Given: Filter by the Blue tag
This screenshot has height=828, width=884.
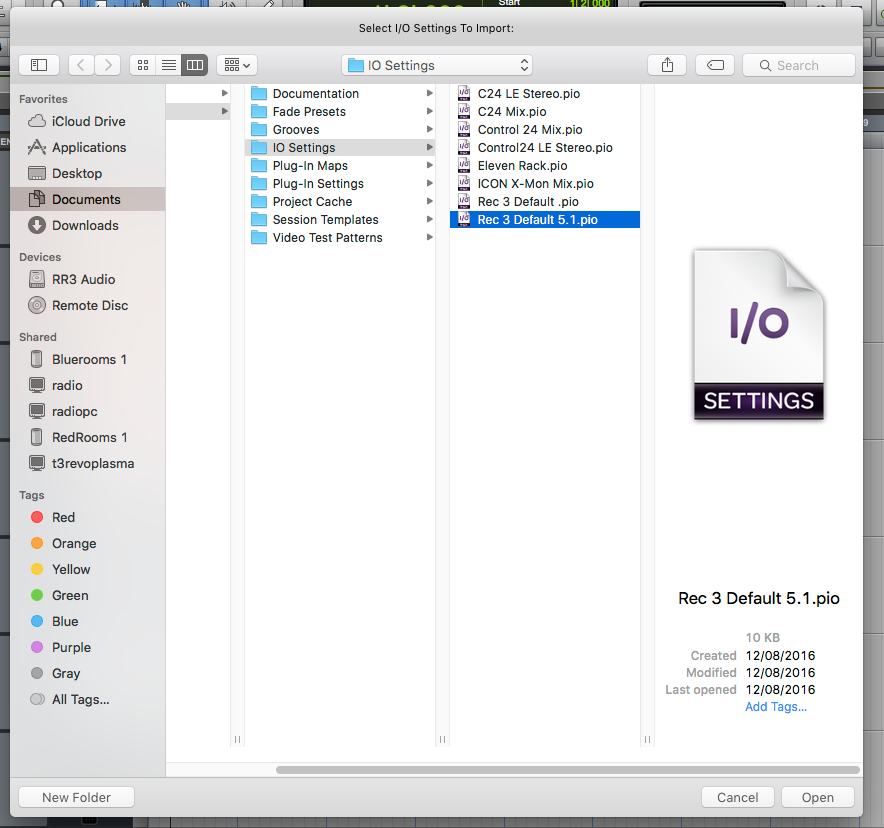Looking at the screenshot, I should click(87, 621).
